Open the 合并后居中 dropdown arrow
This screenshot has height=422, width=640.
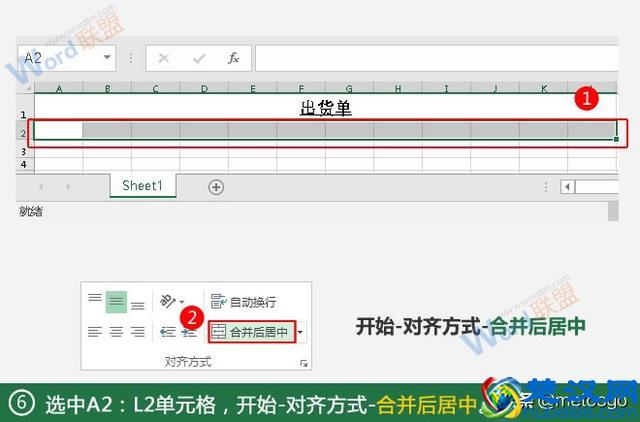coord(300,332)
